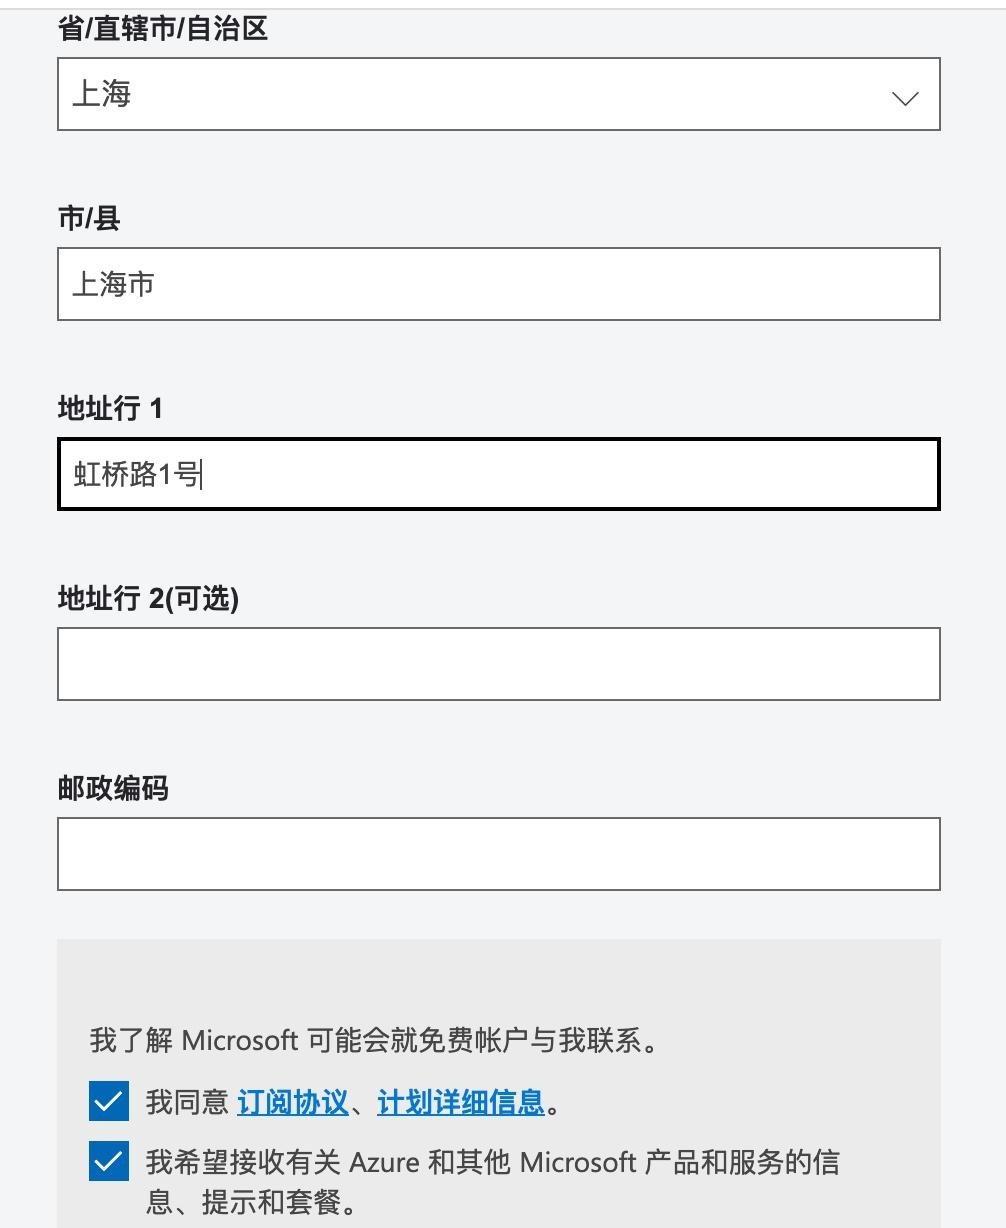Click the 我同意 text beside the checkbox
Viewport: 1006px width, 1228px height.
(187, 1102)
